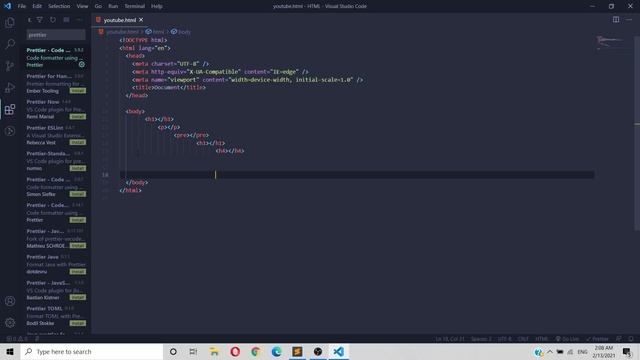
Task: Click the clear extensions search results icon
Action: pos(66,20)
